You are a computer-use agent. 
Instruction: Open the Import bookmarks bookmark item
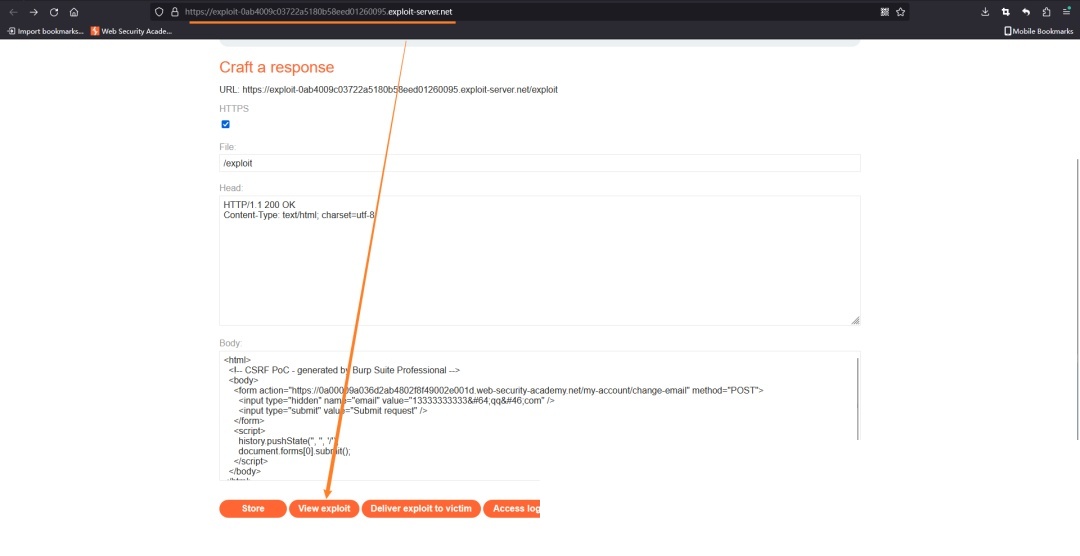pos(45,31)
